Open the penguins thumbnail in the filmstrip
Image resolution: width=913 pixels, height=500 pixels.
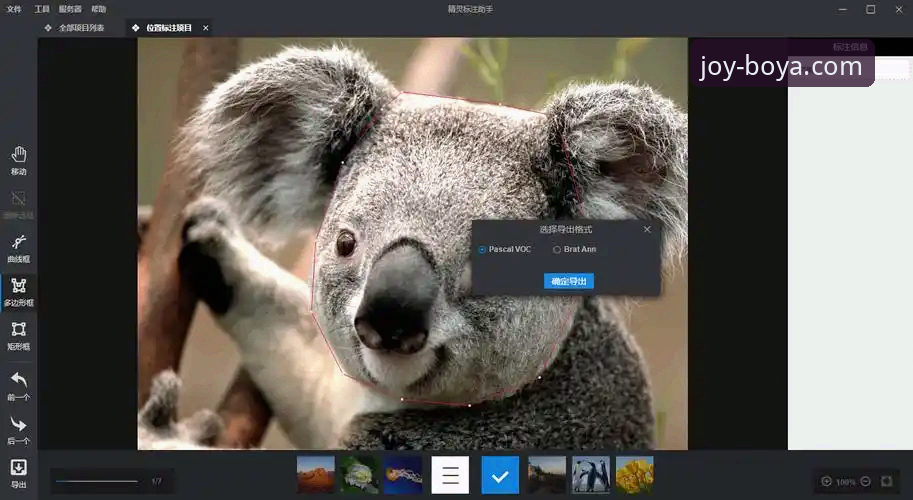pyautogui.click(x=591, y=475)
